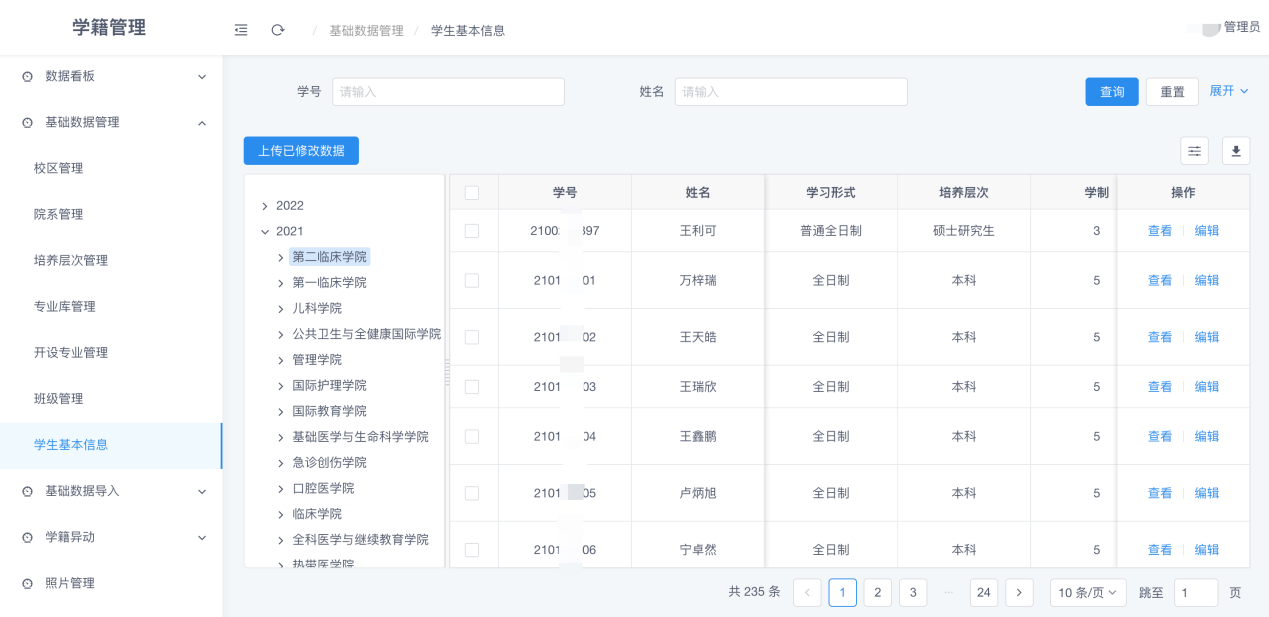Viewport: 1269px width, 617px height.
Task: Click the 学籍异动 menu icon
Action: 25,537
